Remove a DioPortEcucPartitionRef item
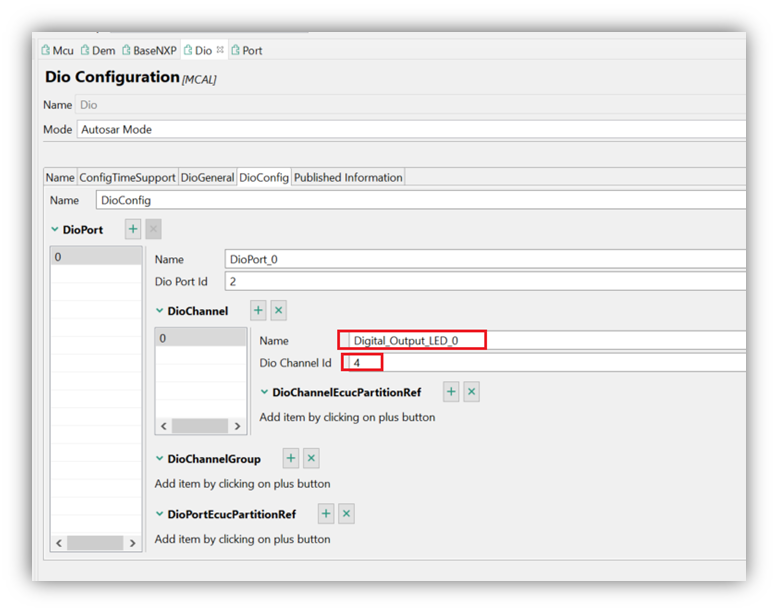Image resolution: width=778 pixels, height=613 pixels. pos(346,513)
